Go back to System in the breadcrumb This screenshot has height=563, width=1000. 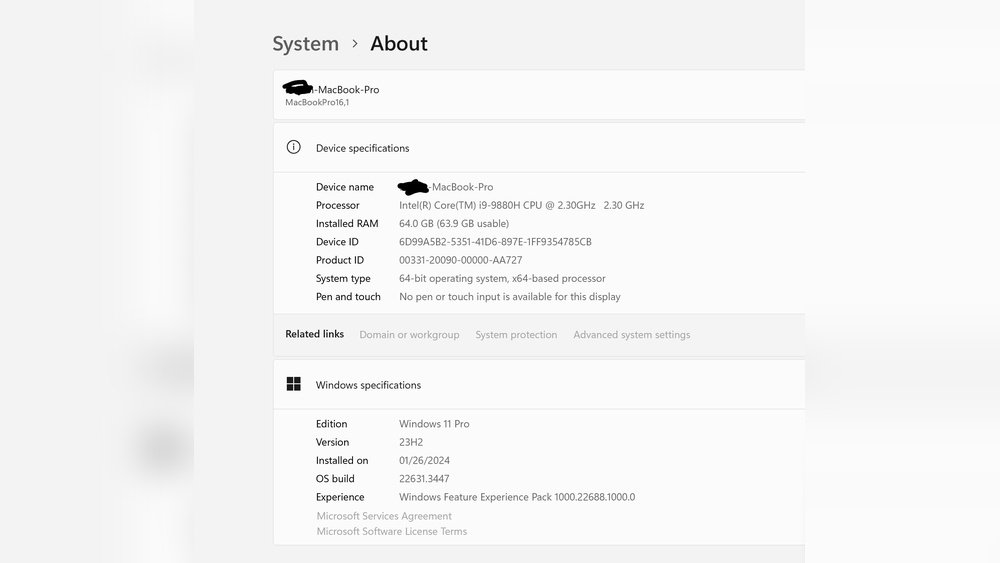coord(305,43)
